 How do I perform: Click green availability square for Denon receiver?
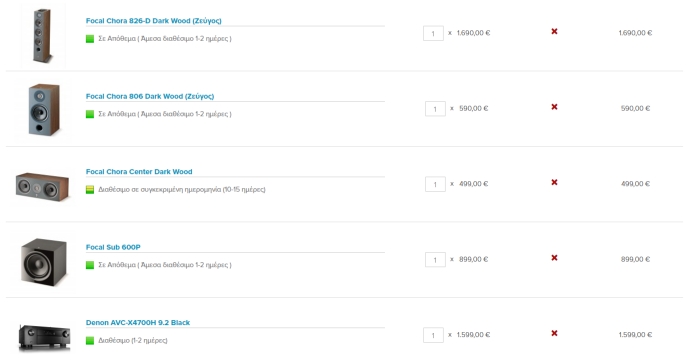pyautogui.click(x=90, y=341)
